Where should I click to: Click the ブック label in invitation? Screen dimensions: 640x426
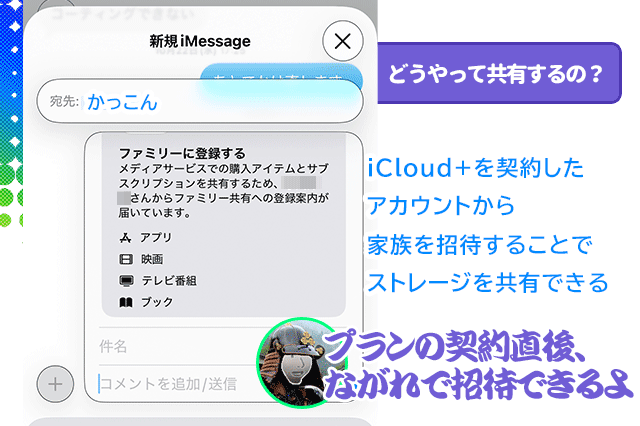[157, 302]
